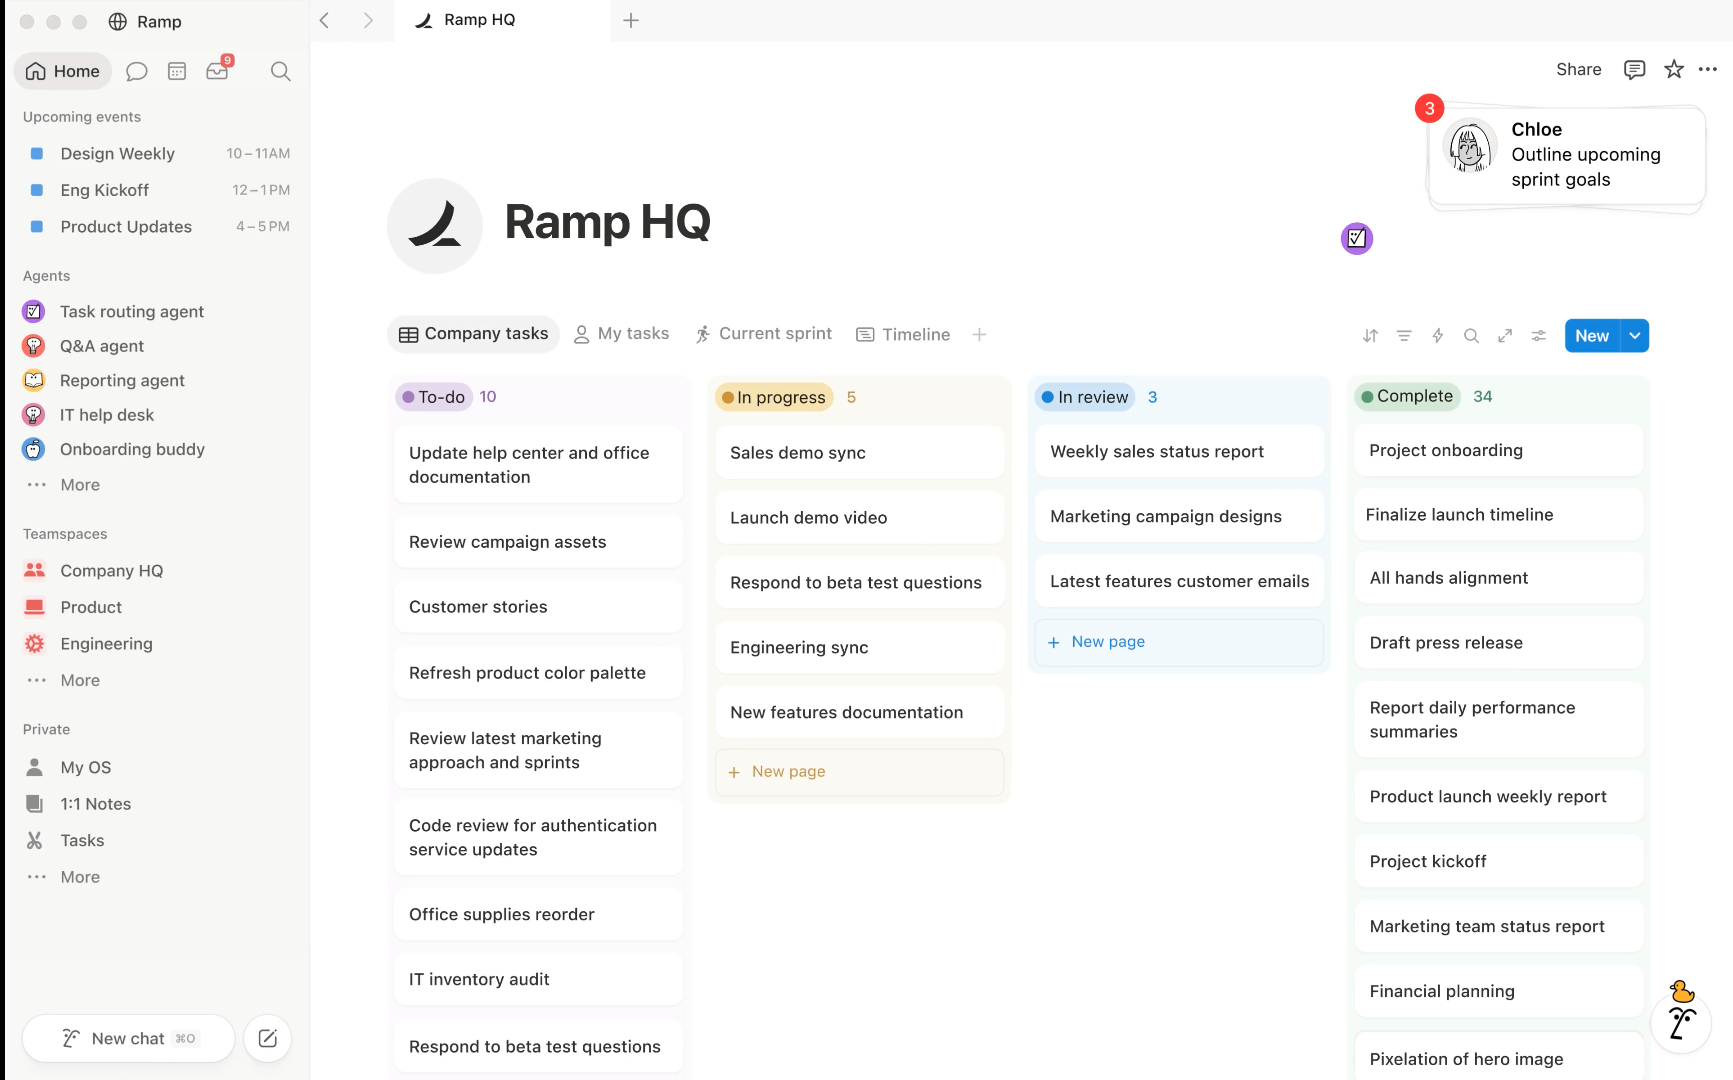Go forward with the right arrow
The height and width of the screenshot is (1080, 1733).
coord(368,20)
